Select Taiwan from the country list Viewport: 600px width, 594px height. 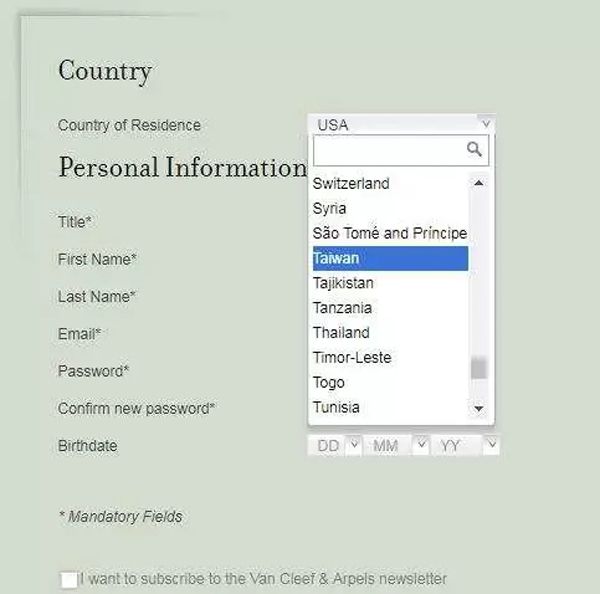[390, 259]
